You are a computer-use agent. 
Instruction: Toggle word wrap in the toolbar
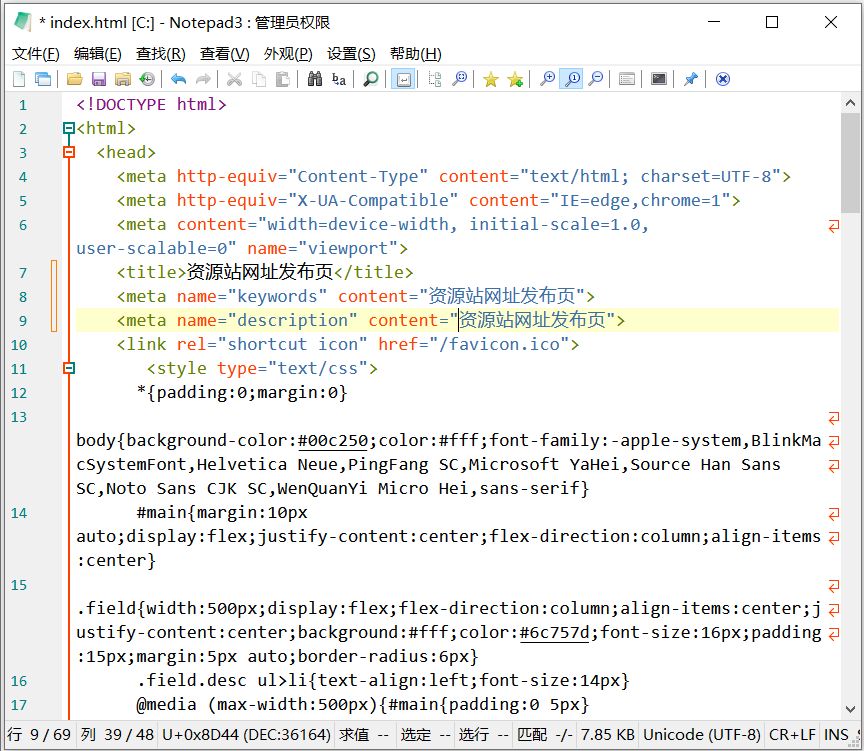[403, 79]
